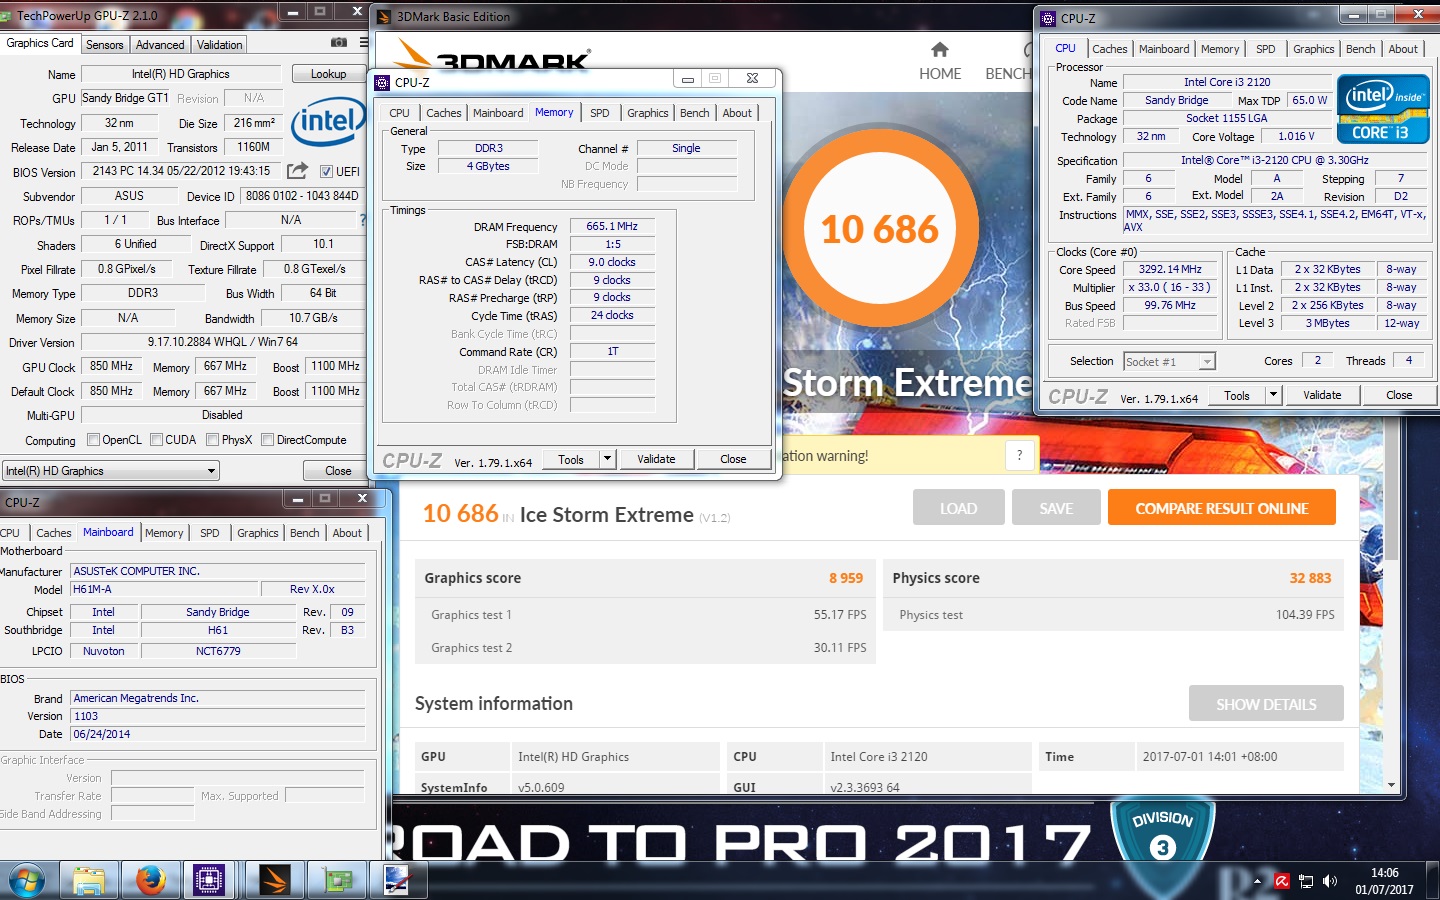Launch Firefox from the taskbar

pyautogui.click(x=151, y=880)
